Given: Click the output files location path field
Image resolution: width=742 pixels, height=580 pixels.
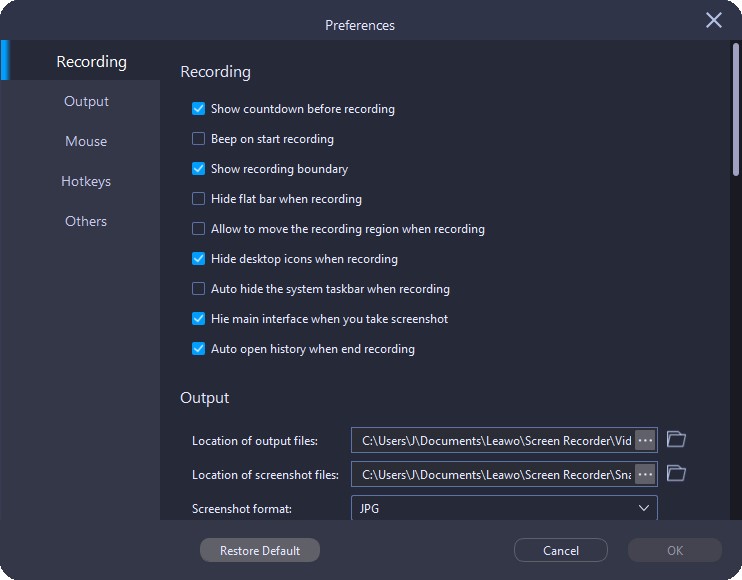Looking at the screenshot, I should [493, 440].
